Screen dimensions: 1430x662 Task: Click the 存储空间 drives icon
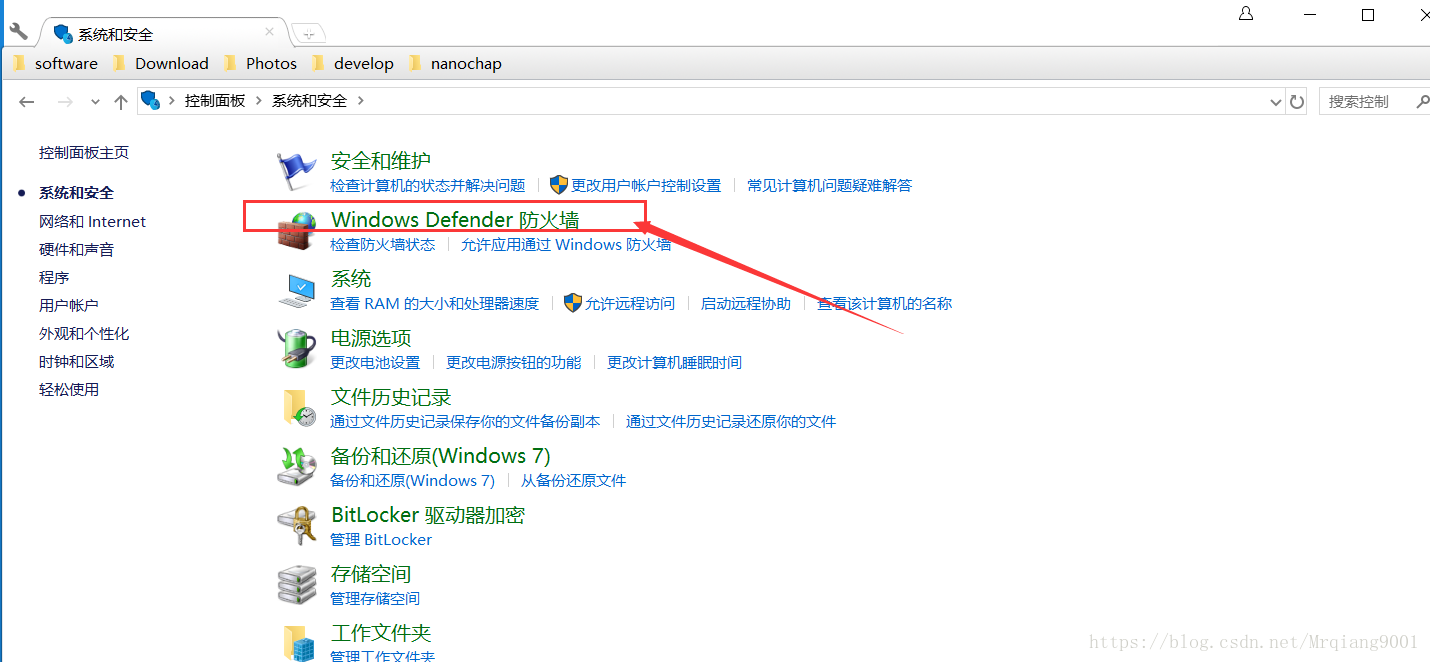[x=297, y=584]
